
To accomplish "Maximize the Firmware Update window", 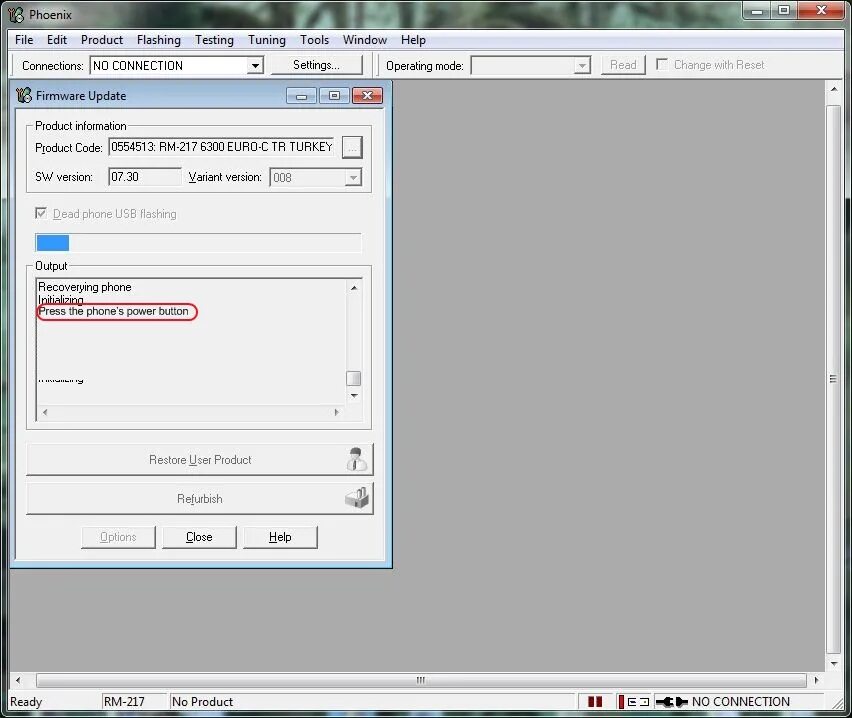I will (334, 96).
